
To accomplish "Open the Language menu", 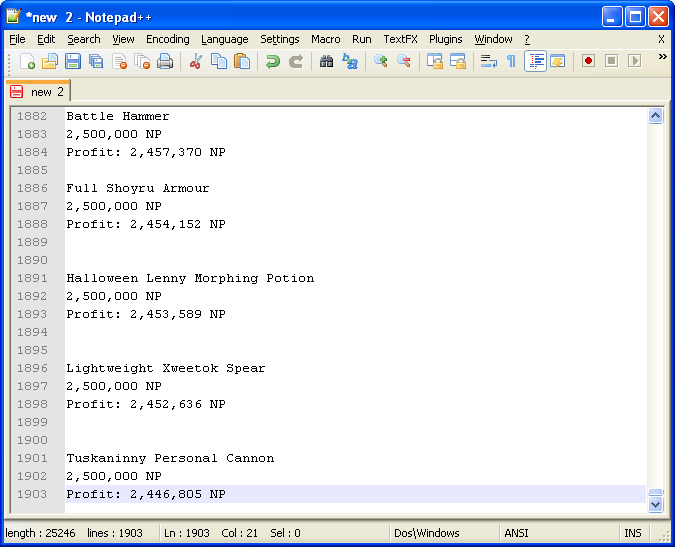I will click(225, 39).
